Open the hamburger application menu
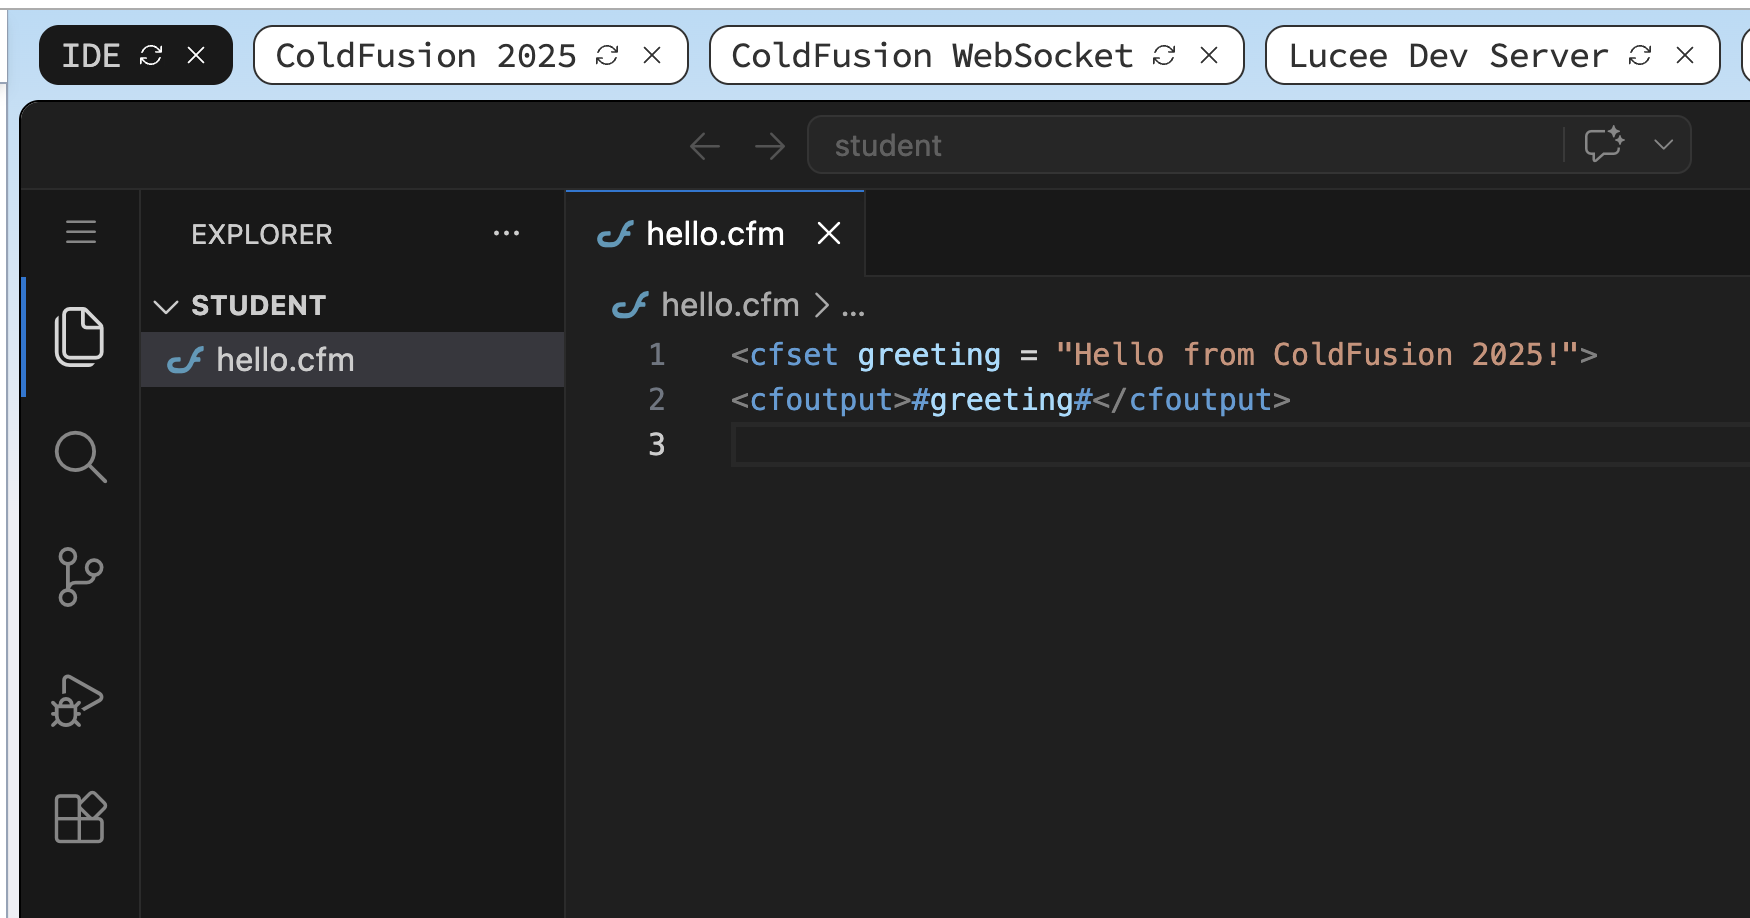This screenshot has height=918, width=1750. click(81, 232)
